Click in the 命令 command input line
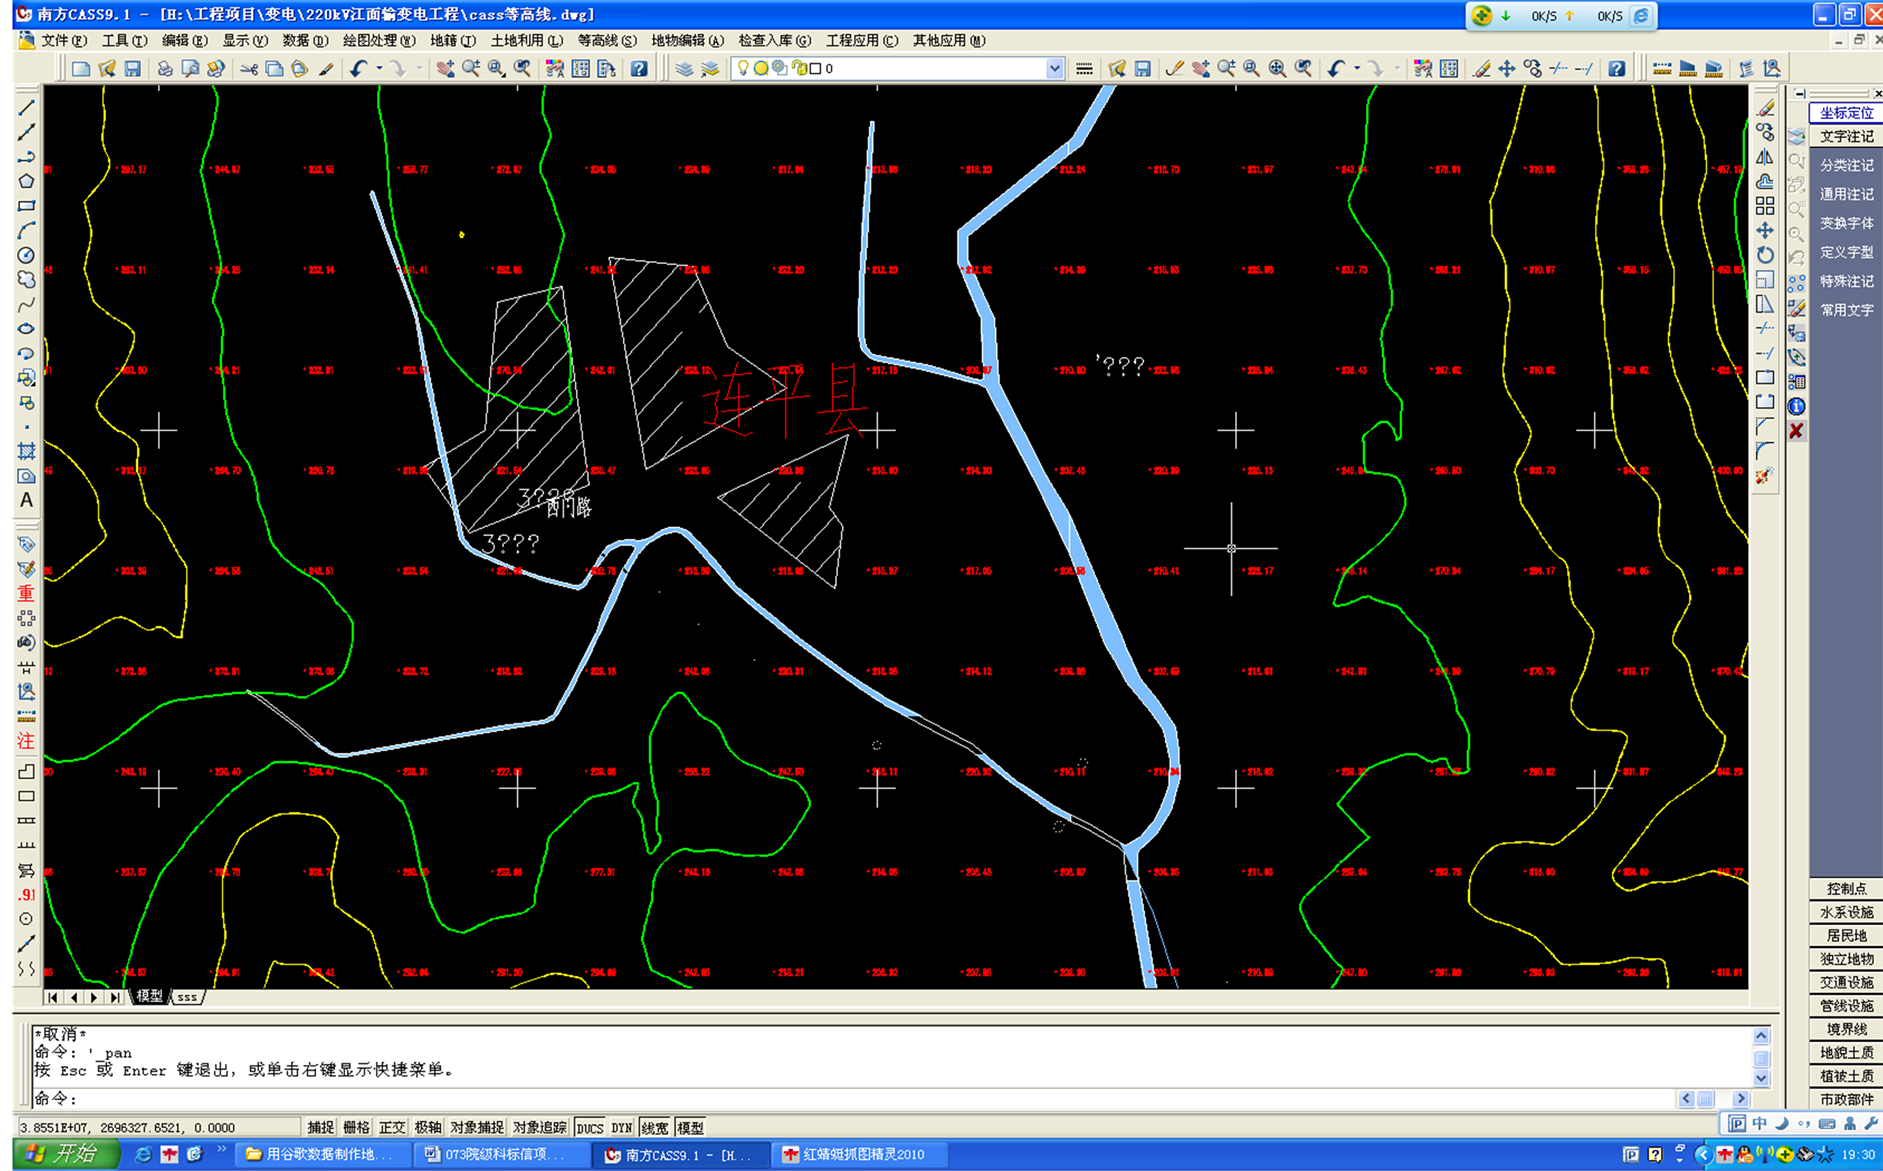 800,1098
